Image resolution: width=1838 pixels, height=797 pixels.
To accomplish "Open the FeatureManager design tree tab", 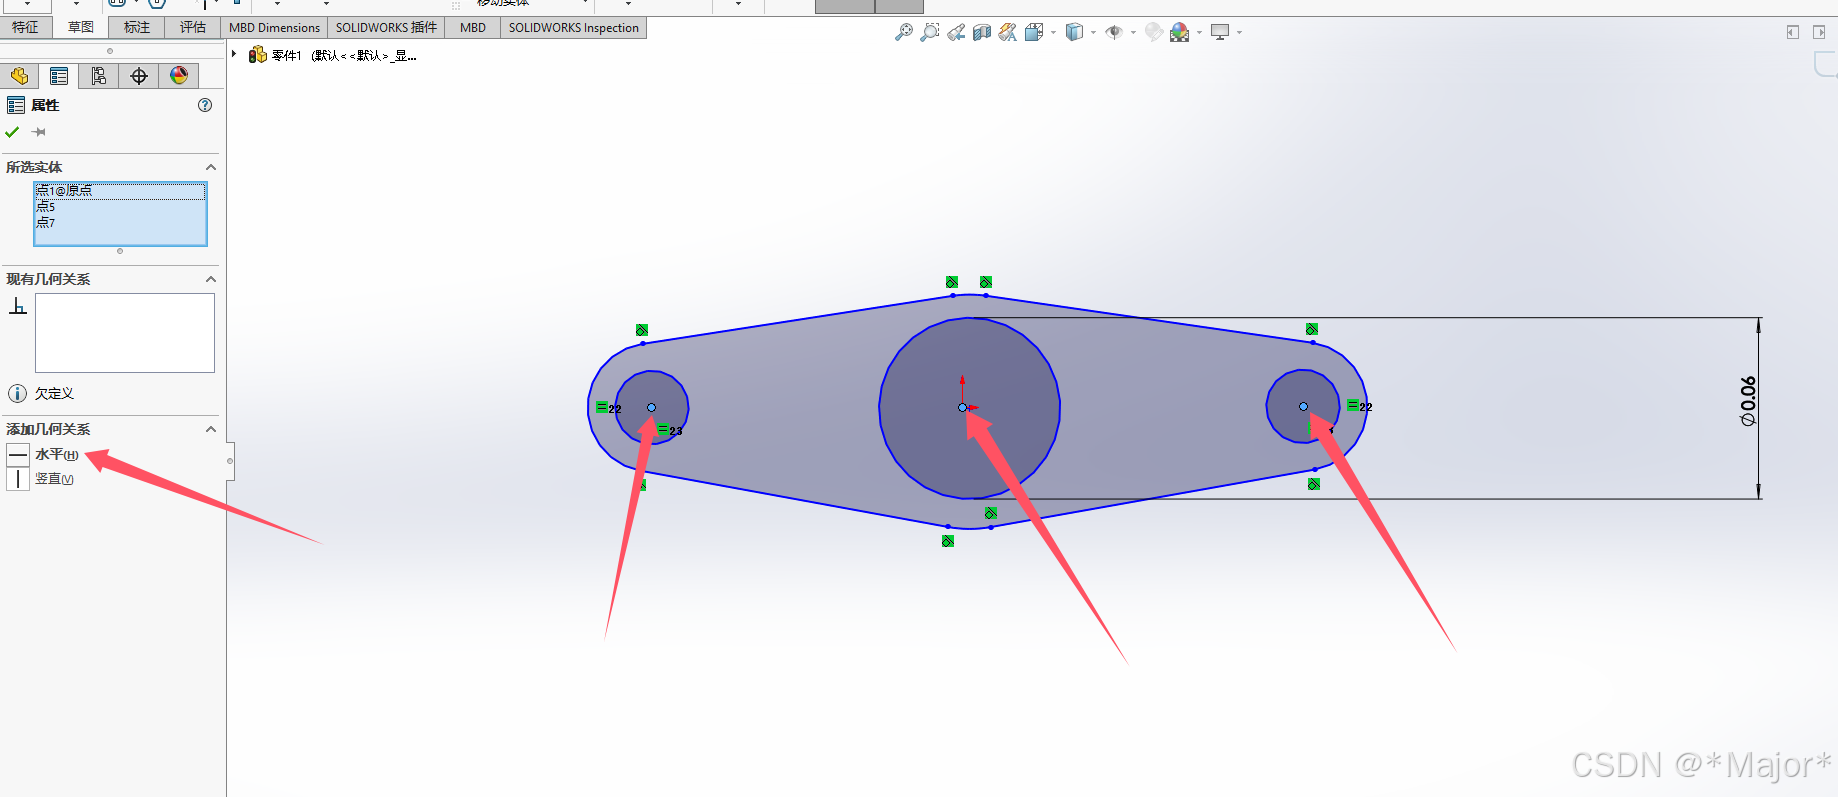I will pyautogui.click(x=19, y=76).
